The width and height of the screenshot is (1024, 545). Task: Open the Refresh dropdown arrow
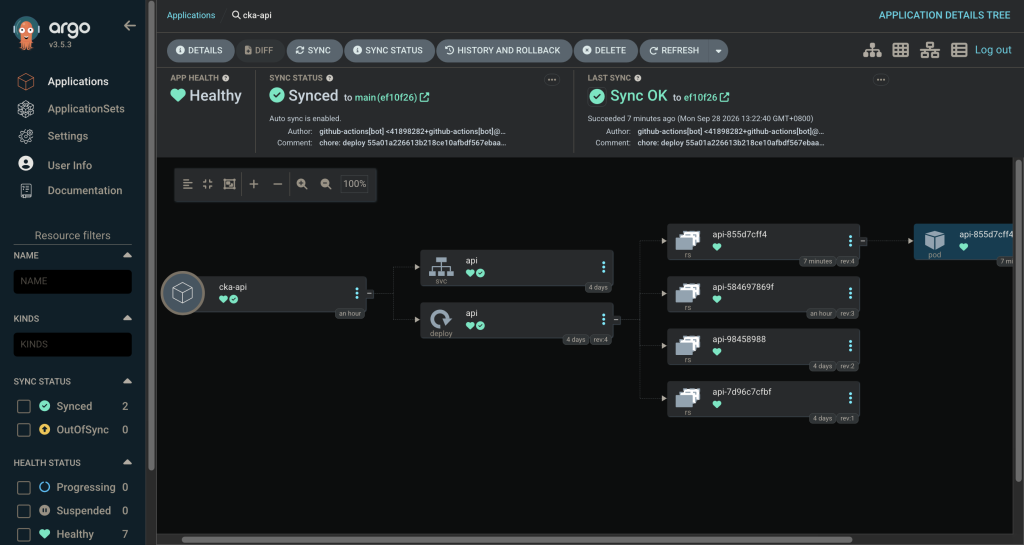718,51
